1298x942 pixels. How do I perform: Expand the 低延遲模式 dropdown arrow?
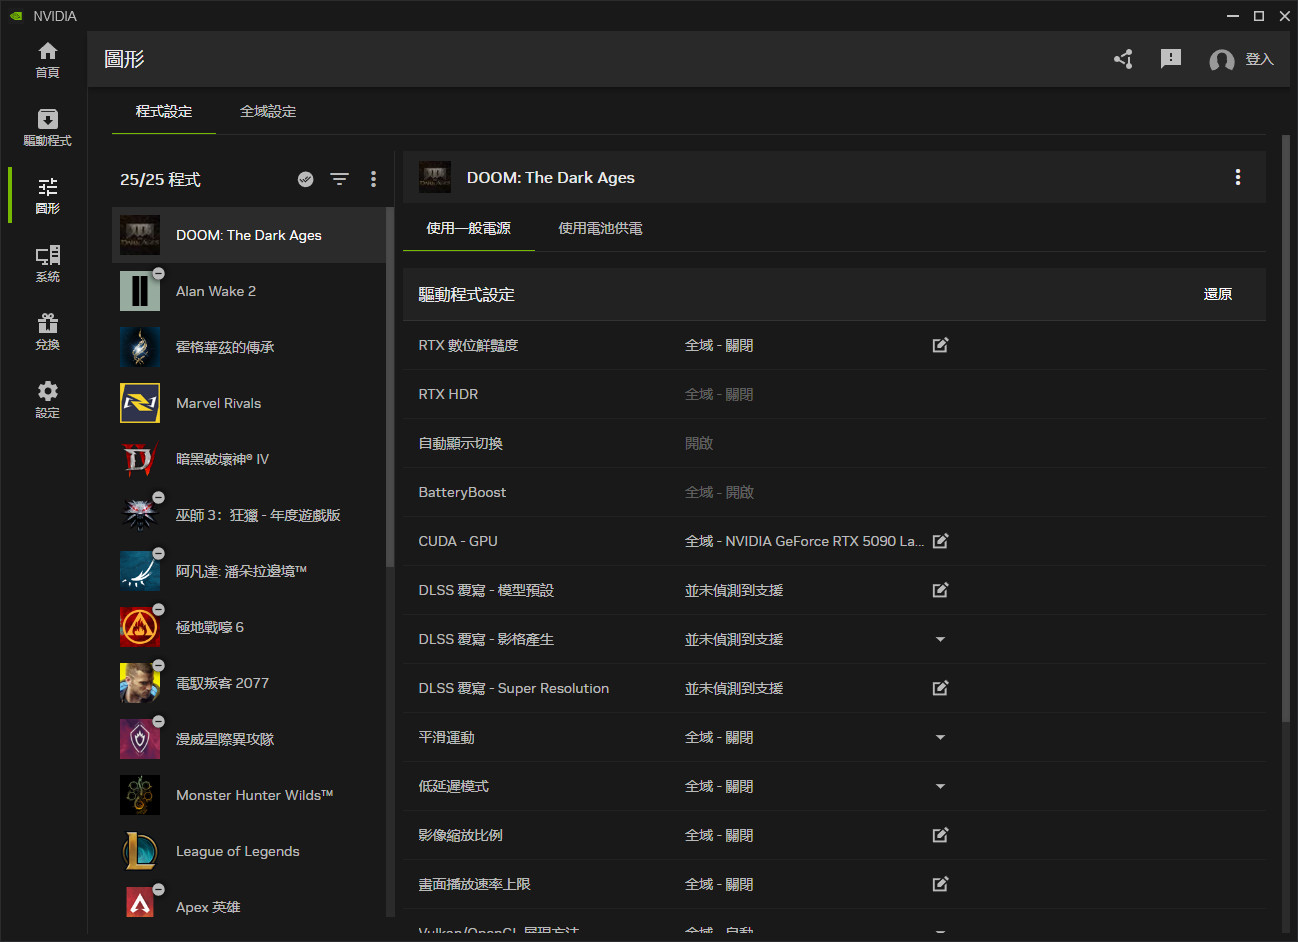coord(940,786)
